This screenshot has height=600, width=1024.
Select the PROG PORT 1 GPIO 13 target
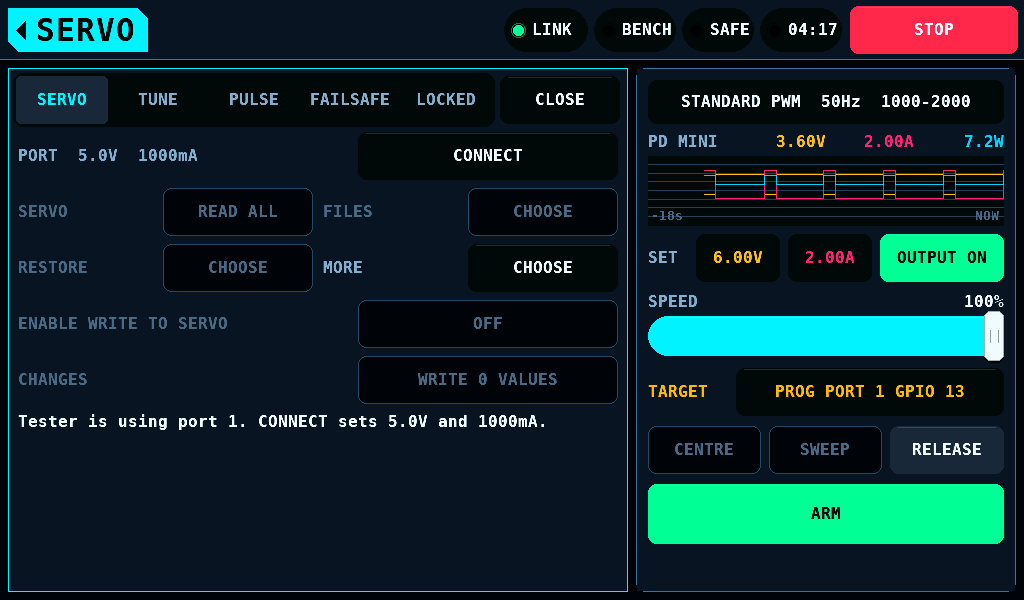pyautogui.click(x=869, y=392)
